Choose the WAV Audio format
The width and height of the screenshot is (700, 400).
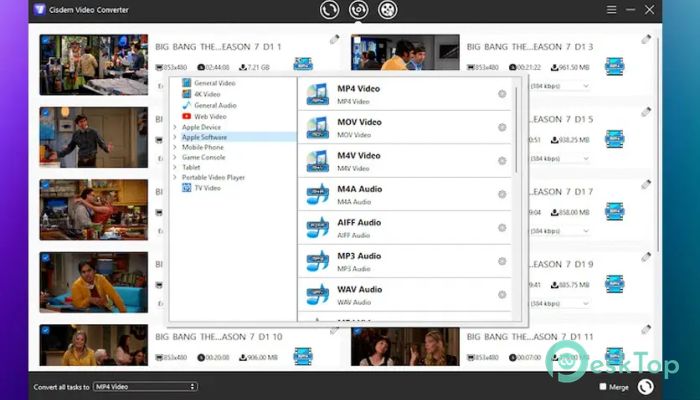[x=404, y=295]
